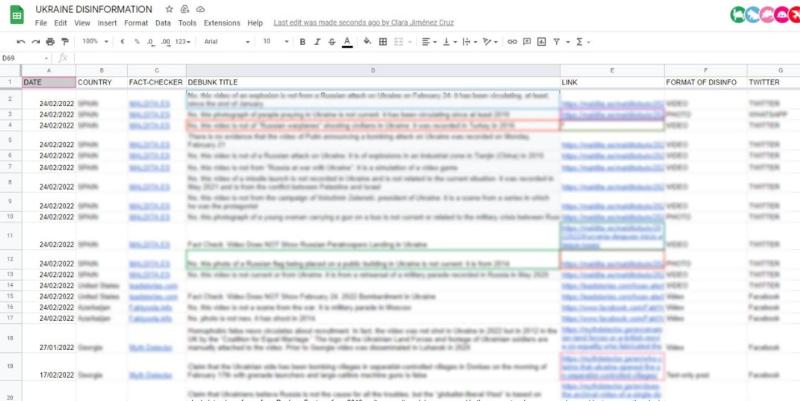The height and width of the screenshot is (401, 800).
Task: Click the Insert link icon
Action: point(512,41)
